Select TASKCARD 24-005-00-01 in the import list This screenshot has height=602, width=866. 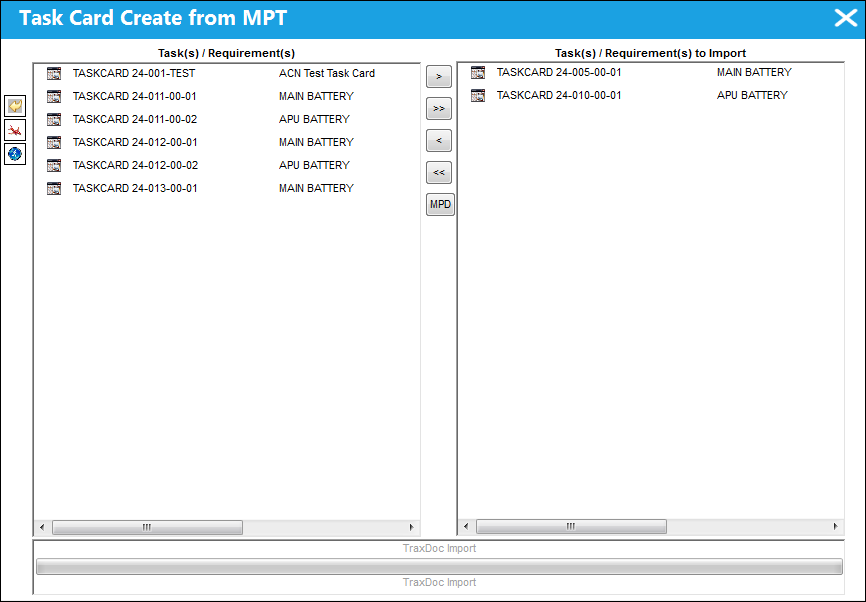[559, 72]
